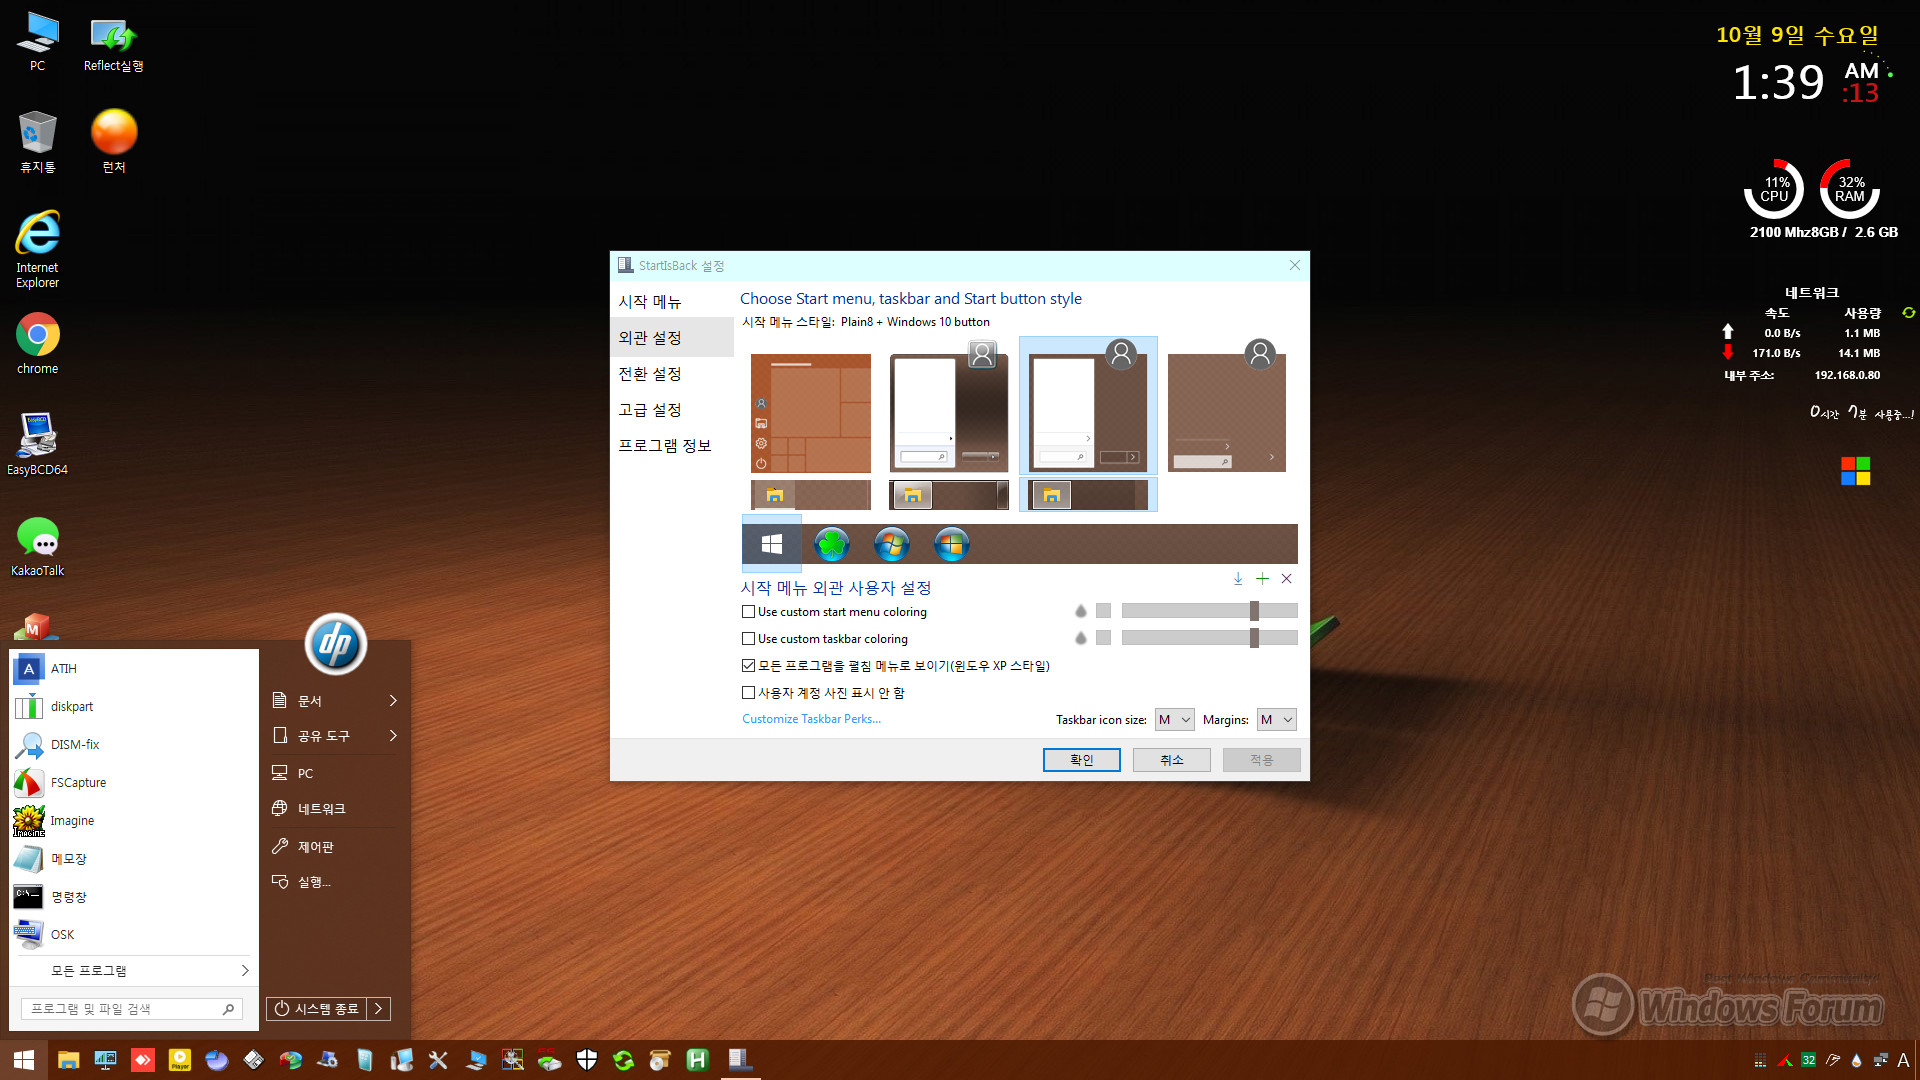Open the white shield taskbar icon

pos(587,1060)
